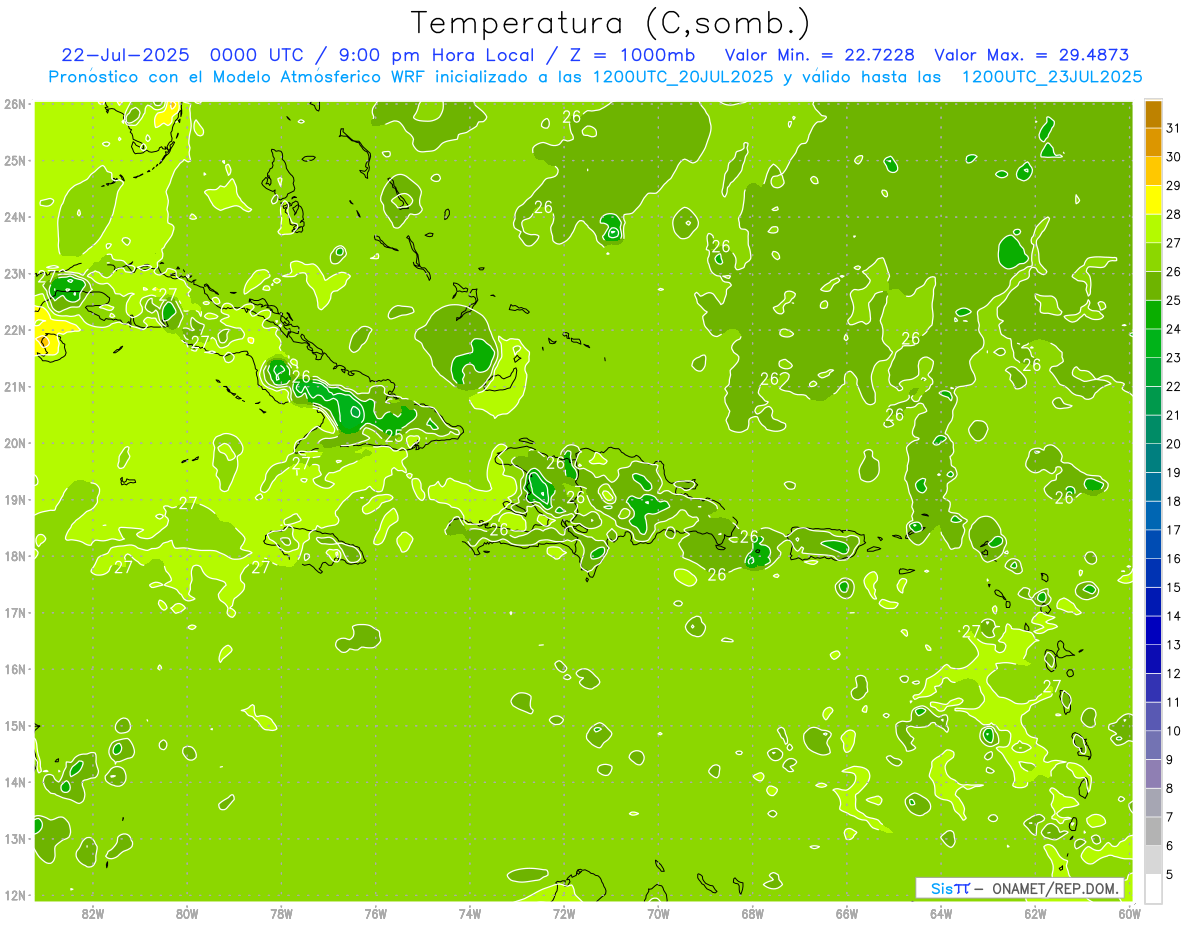
Task: Pick the deep blue legend swatch between 13 and 14
Action: [1153, 630]
